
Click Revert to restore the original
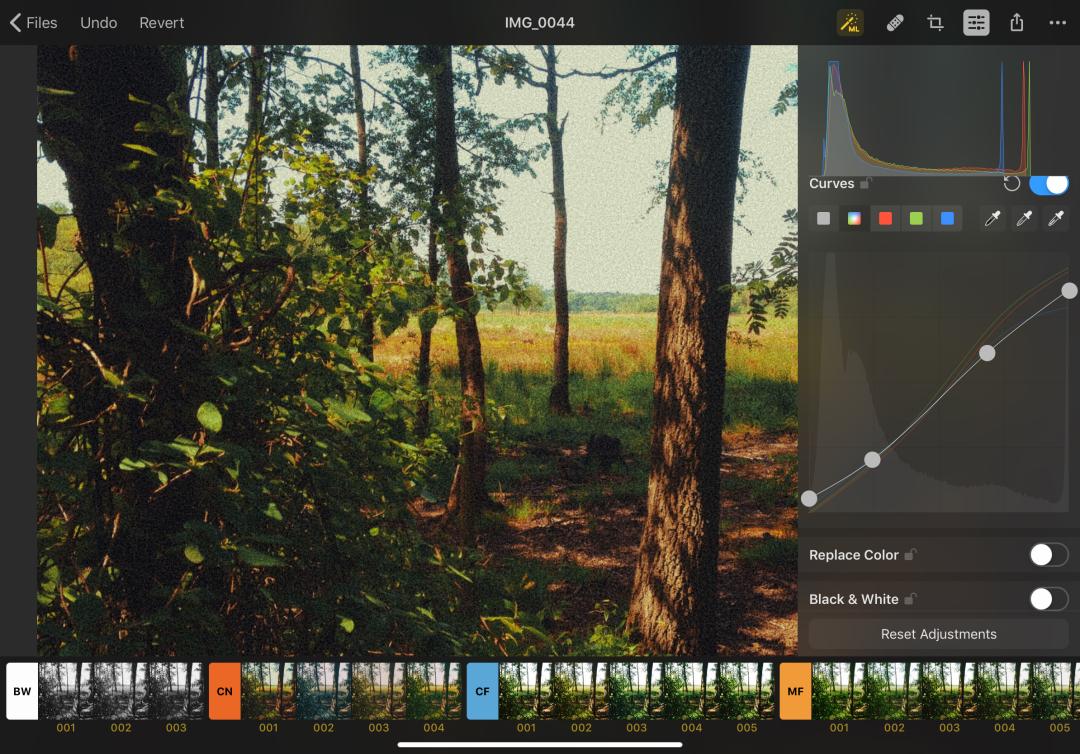pyautogui.click(x=161, y=23)
